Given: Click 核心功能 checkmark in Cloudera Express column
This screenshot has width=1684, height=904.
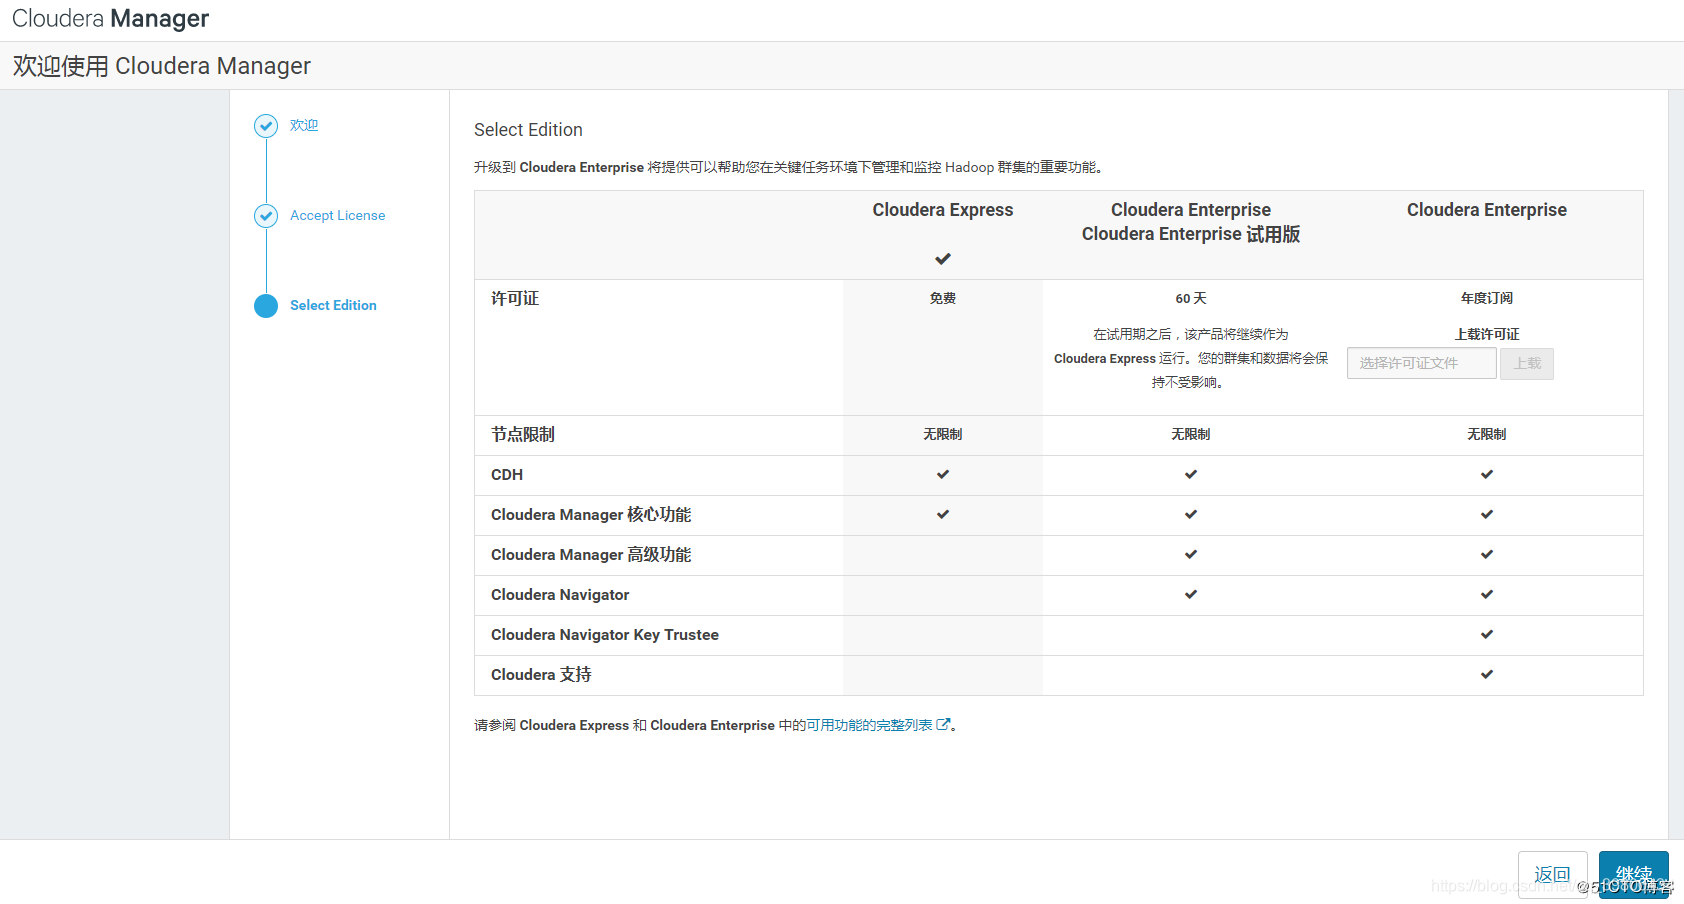Looking at the screenshot, I should pyautogui.click(x=943, y=514).
